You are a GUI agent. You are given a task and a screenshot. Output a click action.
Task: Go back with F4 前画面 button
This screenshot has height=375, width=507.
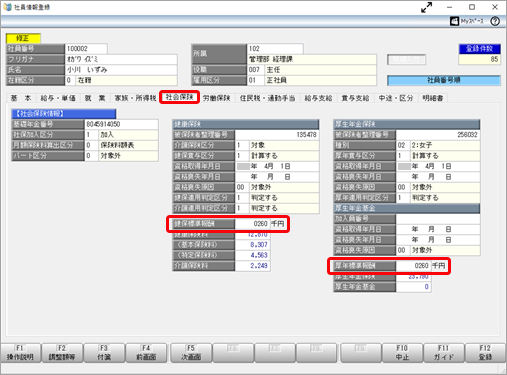point(146,353)
